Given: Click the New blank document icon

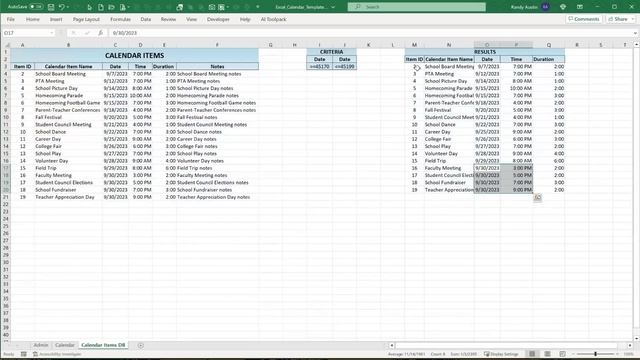Looking at the screenshot, I should [x=100, y=7].
